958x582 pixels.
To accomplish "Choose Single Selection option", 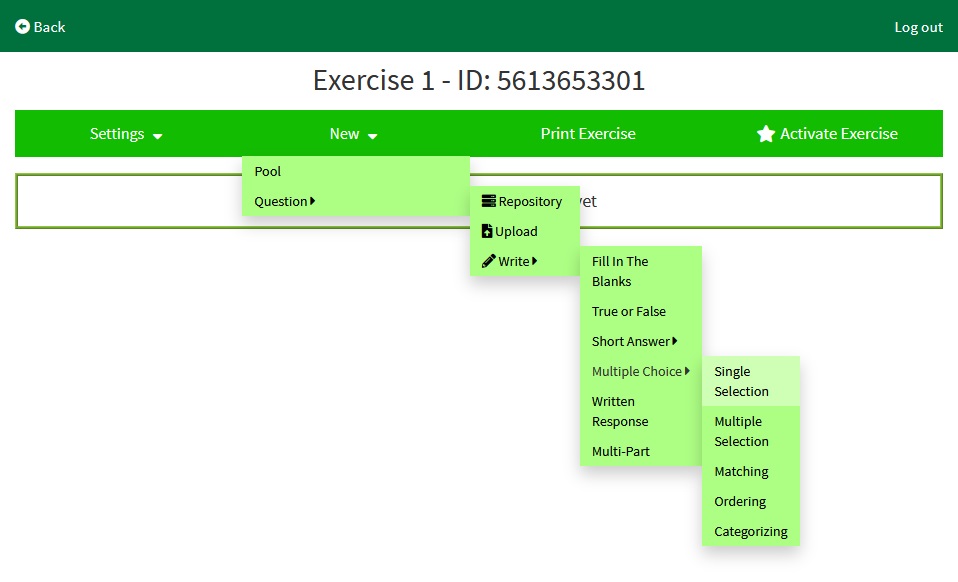I will pyautogui.click(x=741, y=381).
